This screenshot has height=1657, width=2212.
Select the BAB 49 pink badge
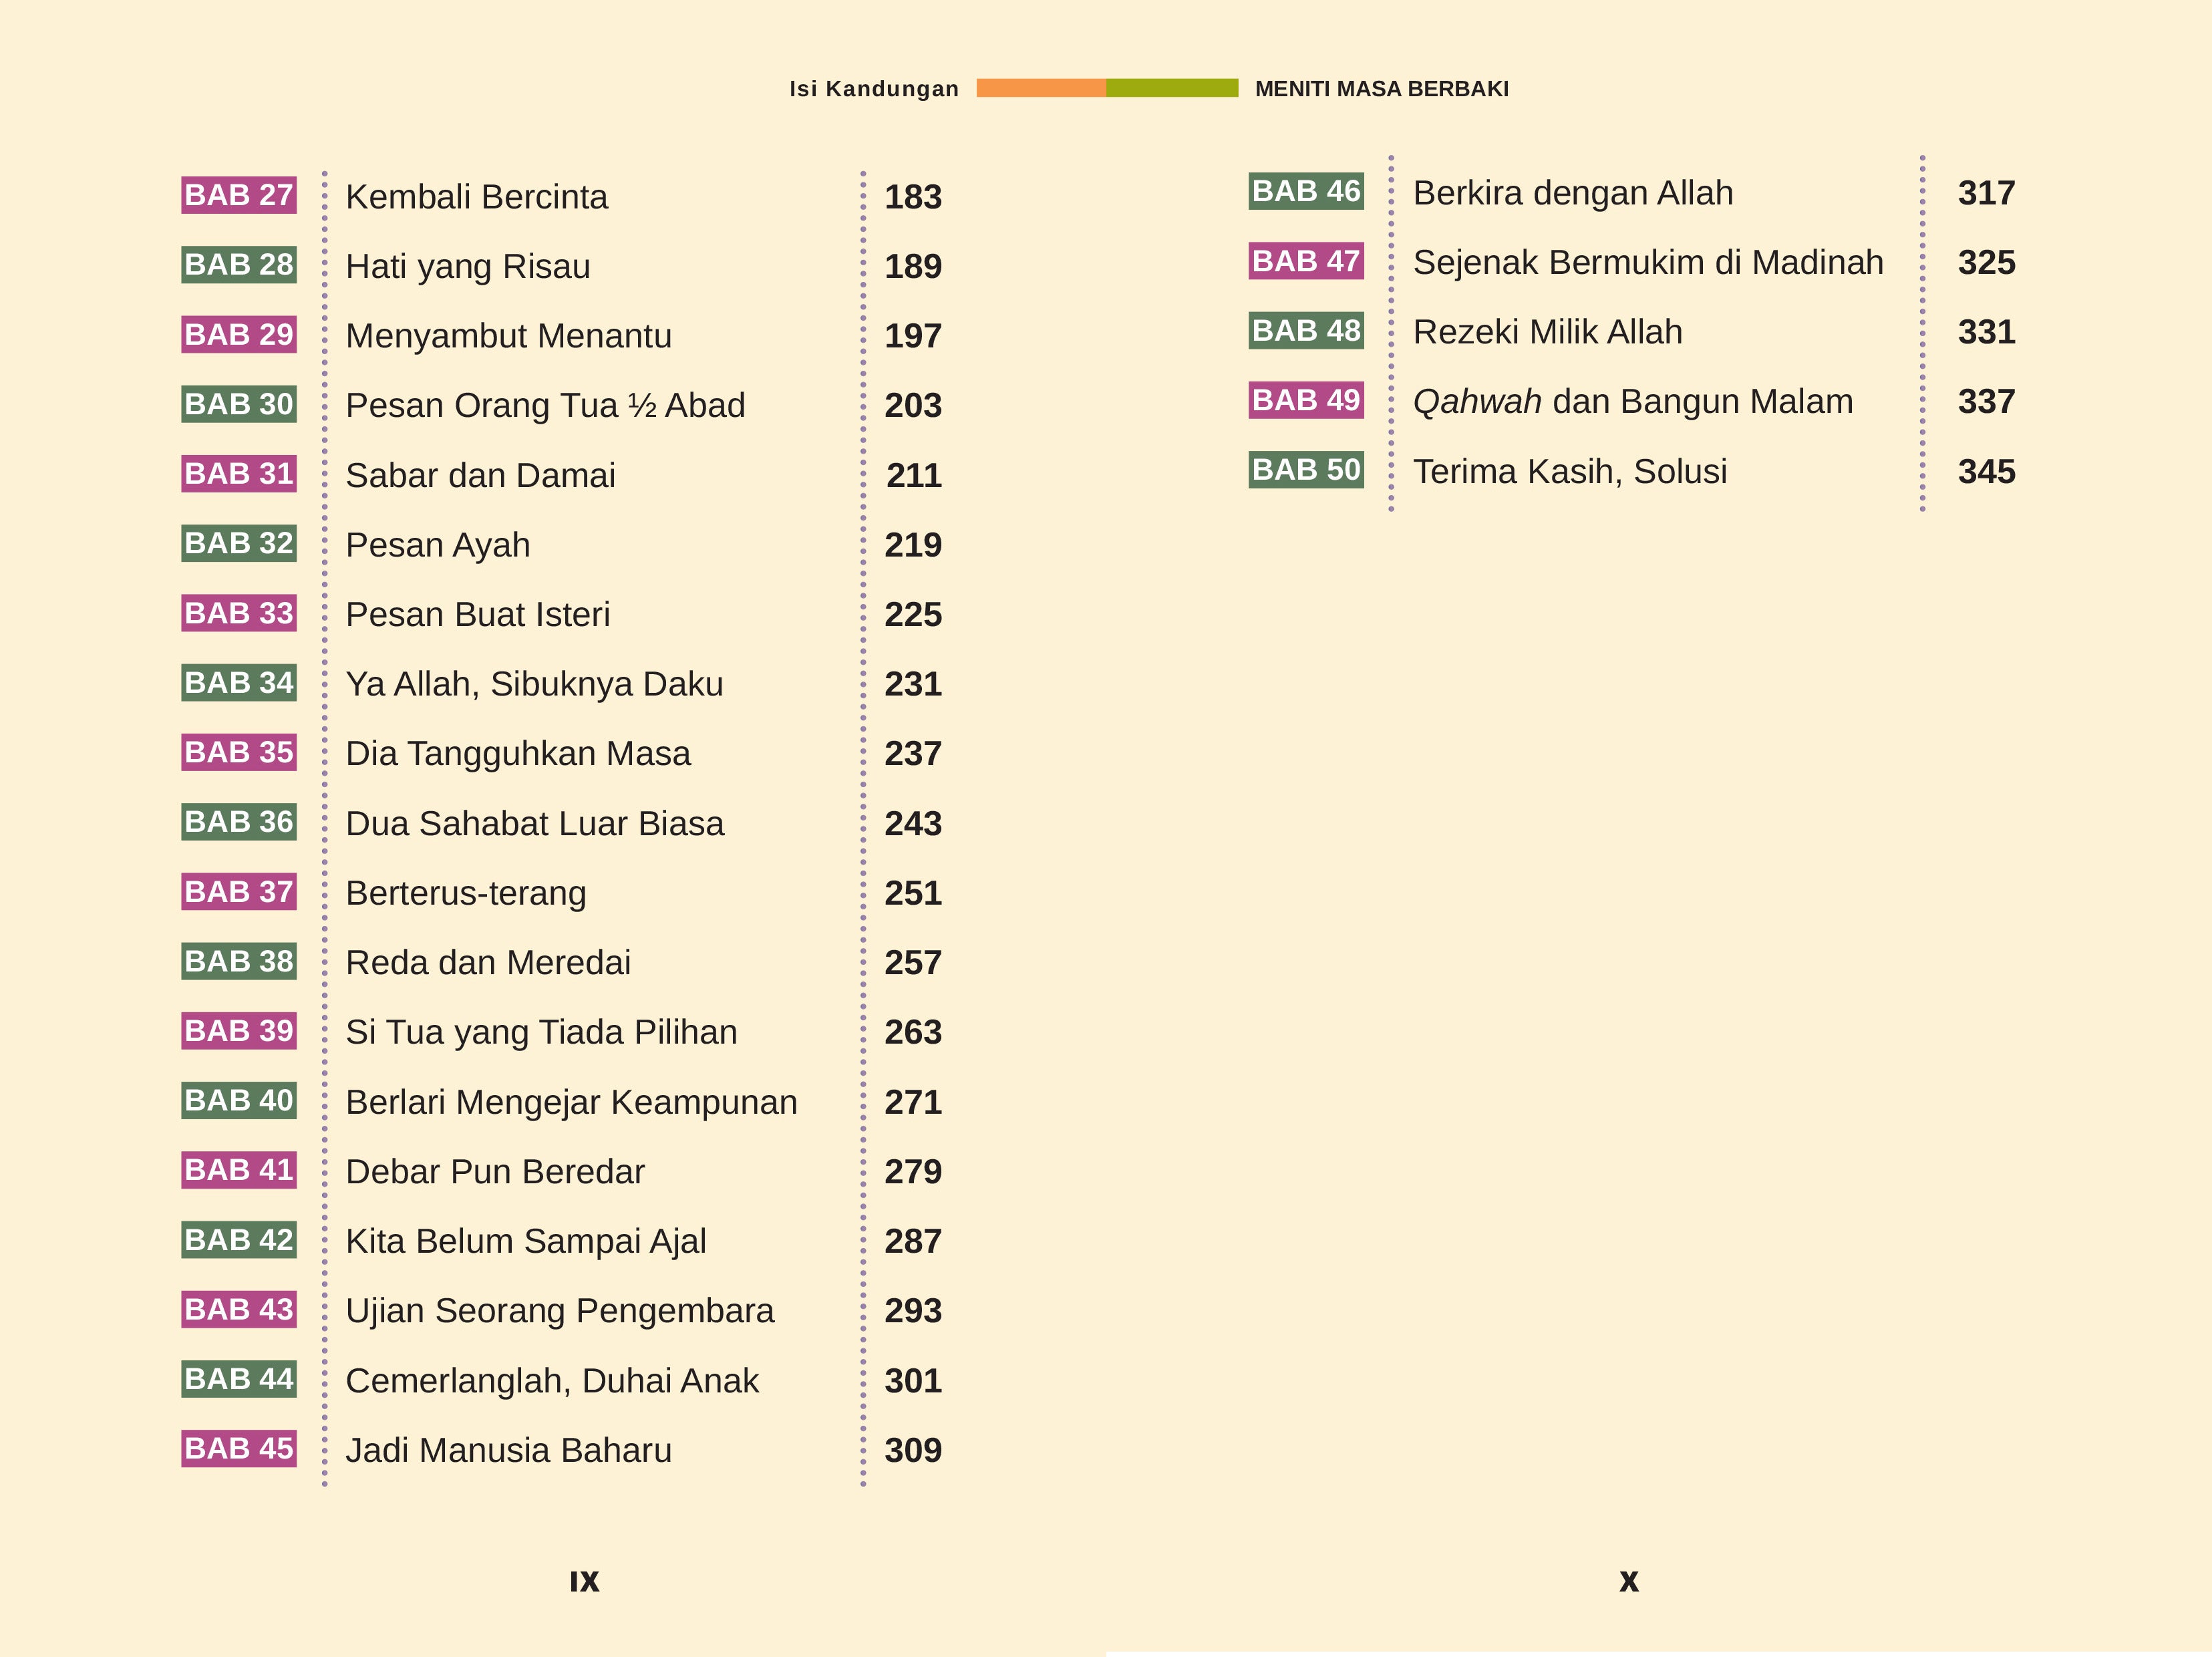[x=1305, y=400]
